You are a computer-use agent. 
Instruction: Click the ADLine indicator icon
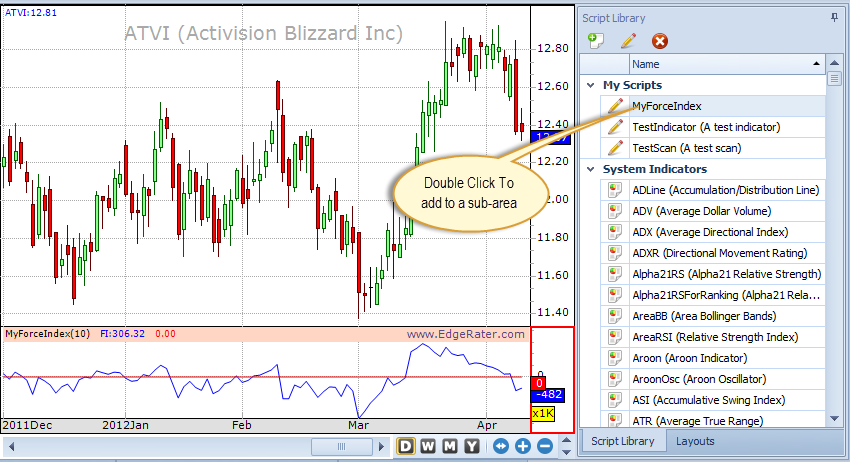click(615, 190)
